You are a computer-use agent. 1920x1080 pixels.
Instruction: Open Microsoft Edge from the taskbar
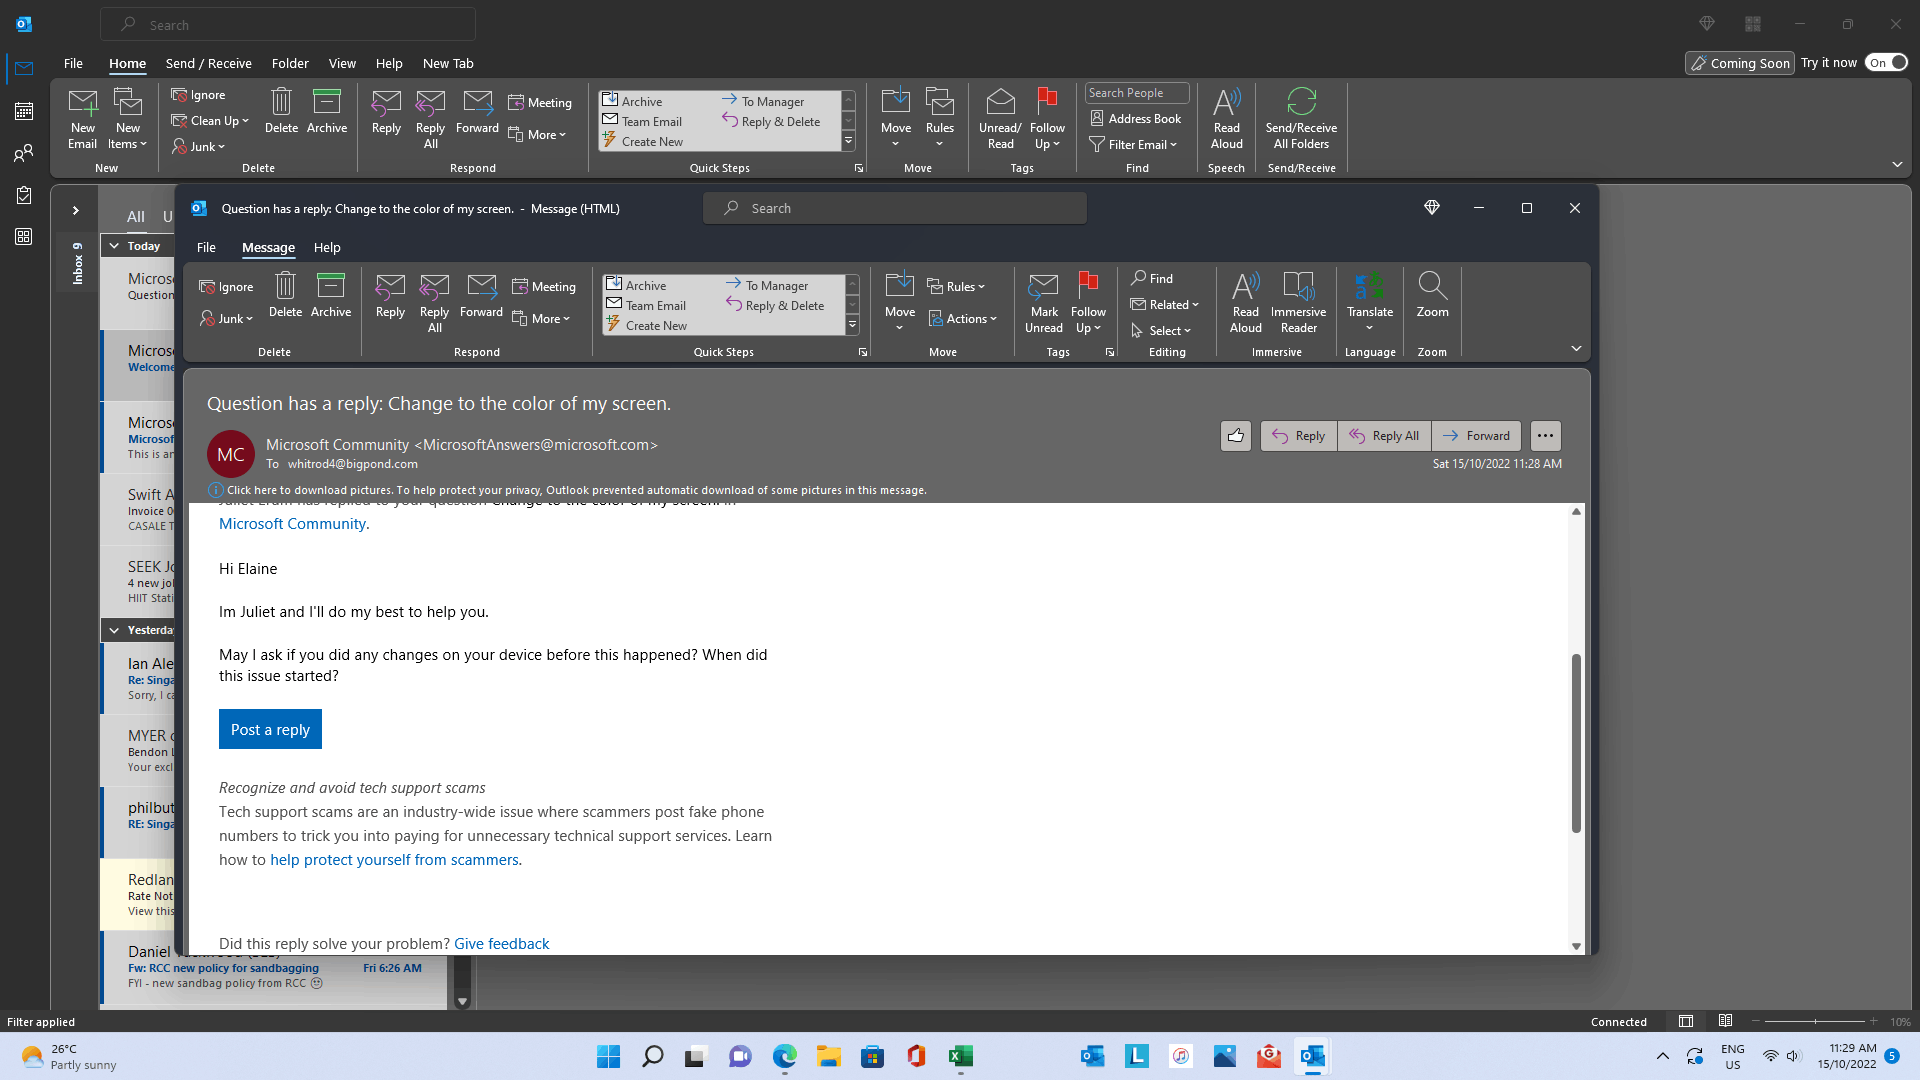pos(785,1056)
